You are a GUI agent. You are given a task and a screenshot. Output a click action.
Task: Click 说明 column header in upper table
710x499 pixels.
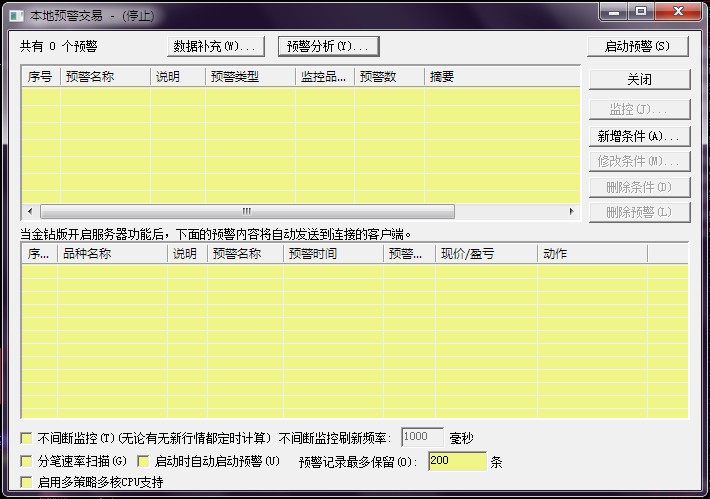pyautogui.click(x=178, y=77)
